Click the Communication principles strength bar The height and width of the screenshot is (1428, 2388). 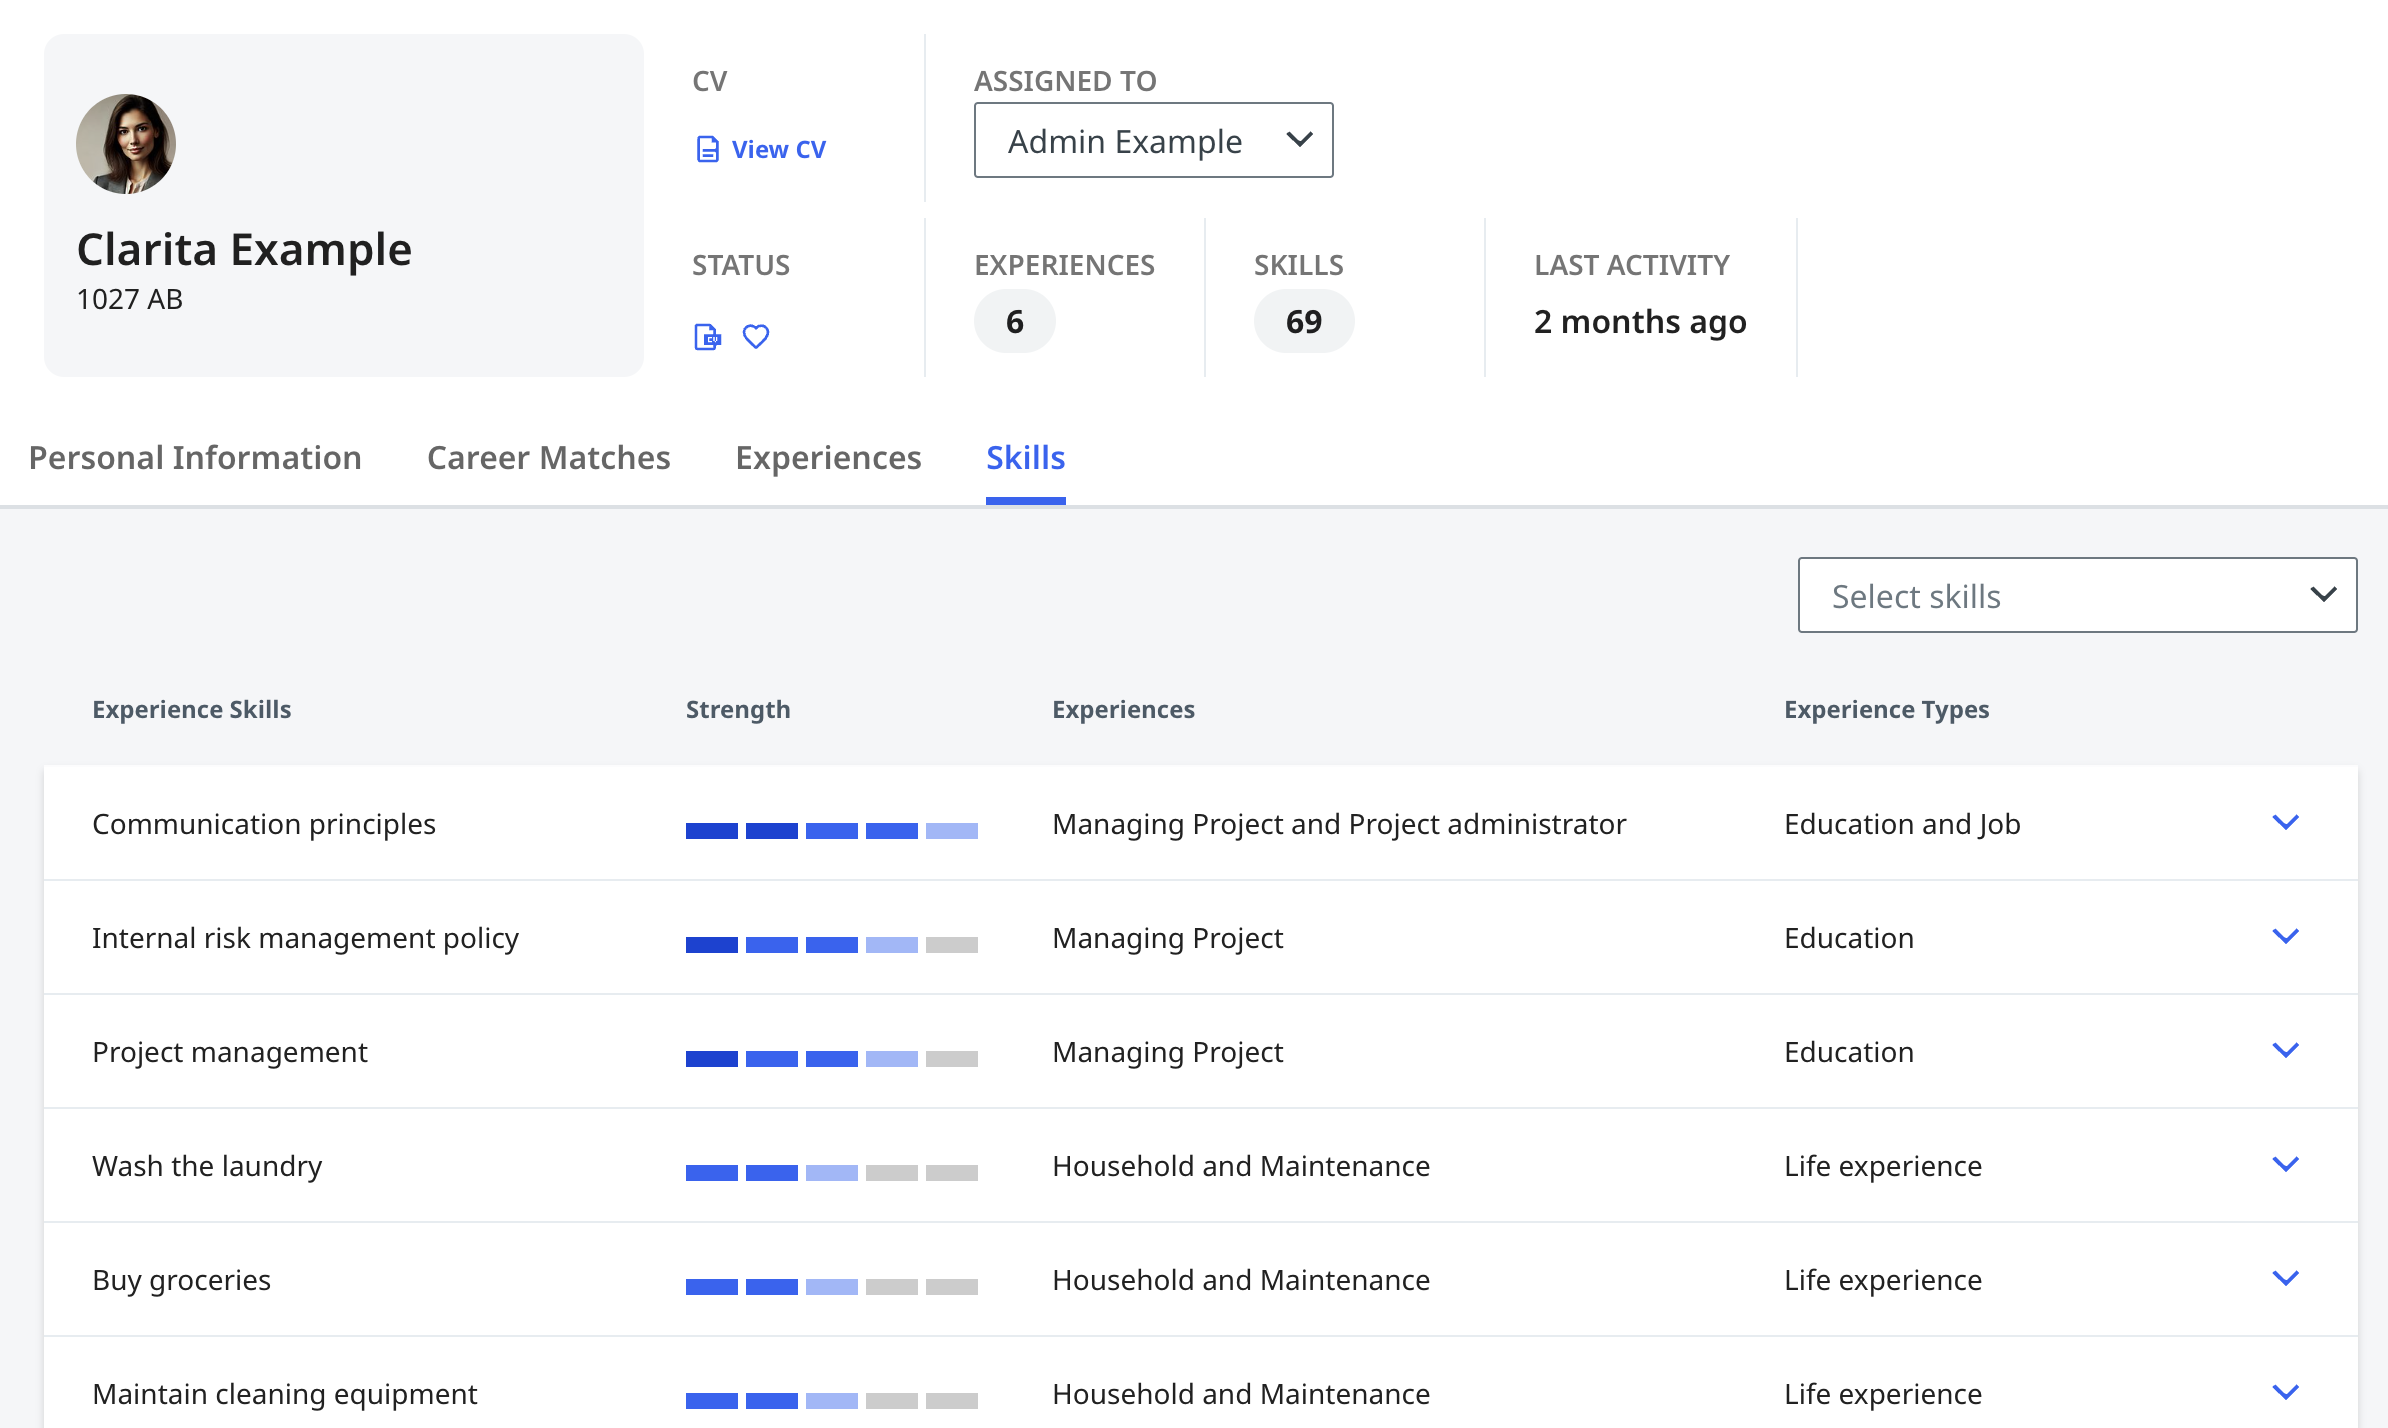[832, 830]
